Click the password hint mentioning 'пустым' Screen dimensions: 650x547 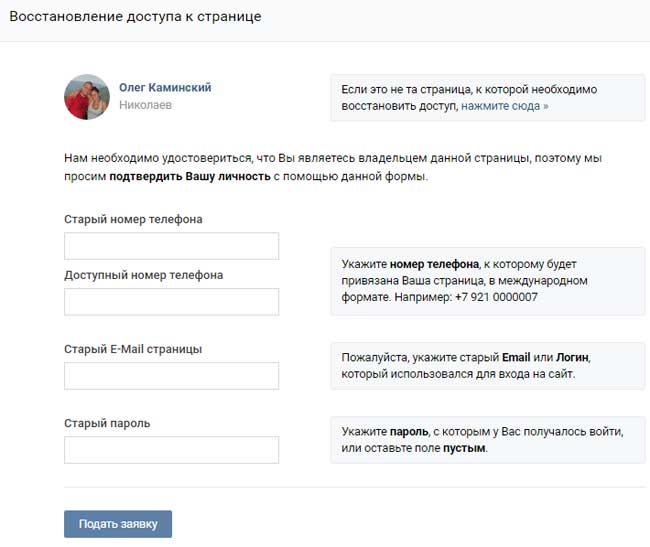(x=487, y=440)
